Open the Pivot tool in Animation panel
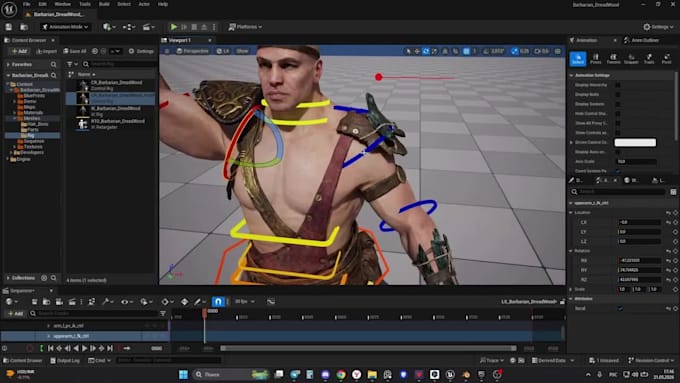680x383 pixels. click(667, 59)
